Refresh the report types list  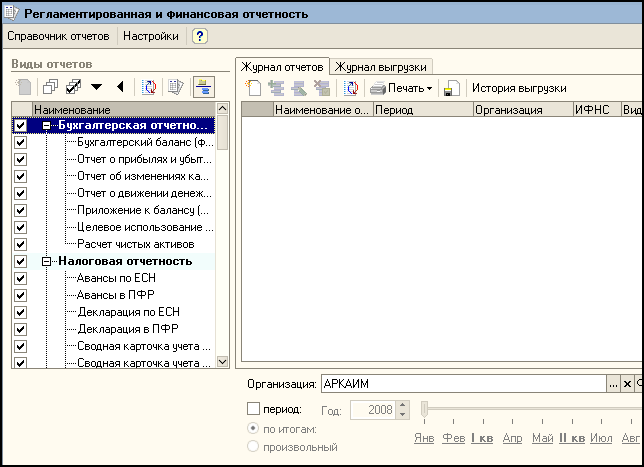click(x=149, y=87)
